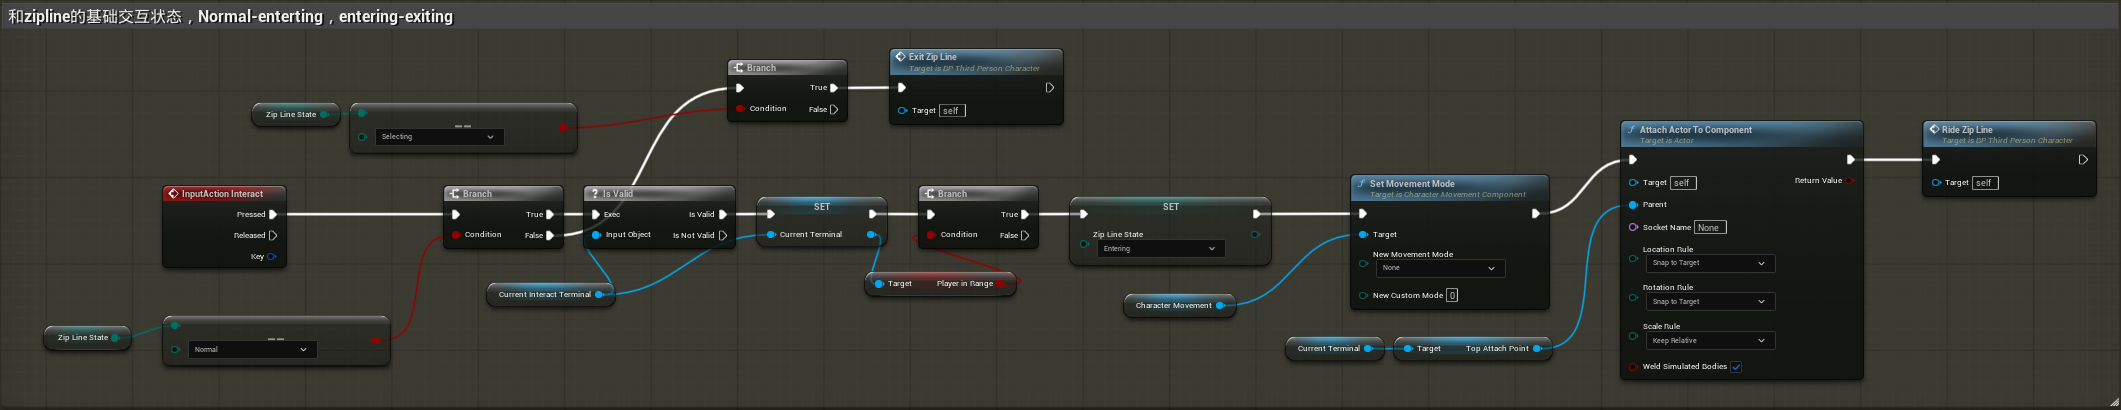The width and height of the screenshot is (2121, 410).
Task: Click the event icon of InputAction Interact node
Action: pyautogui.click(x=173, y=194)
